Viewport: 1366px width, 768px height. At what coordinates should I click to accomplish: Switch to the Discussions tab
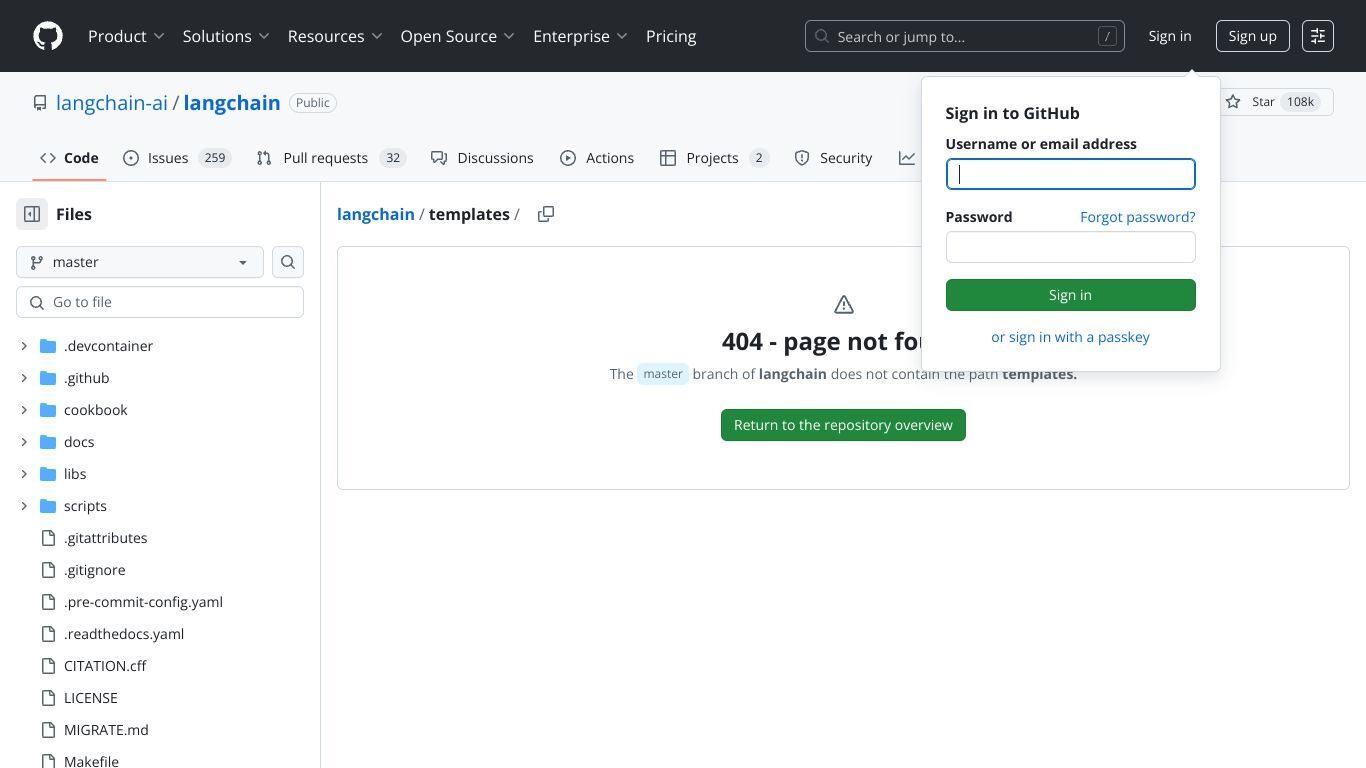(482, 158)
